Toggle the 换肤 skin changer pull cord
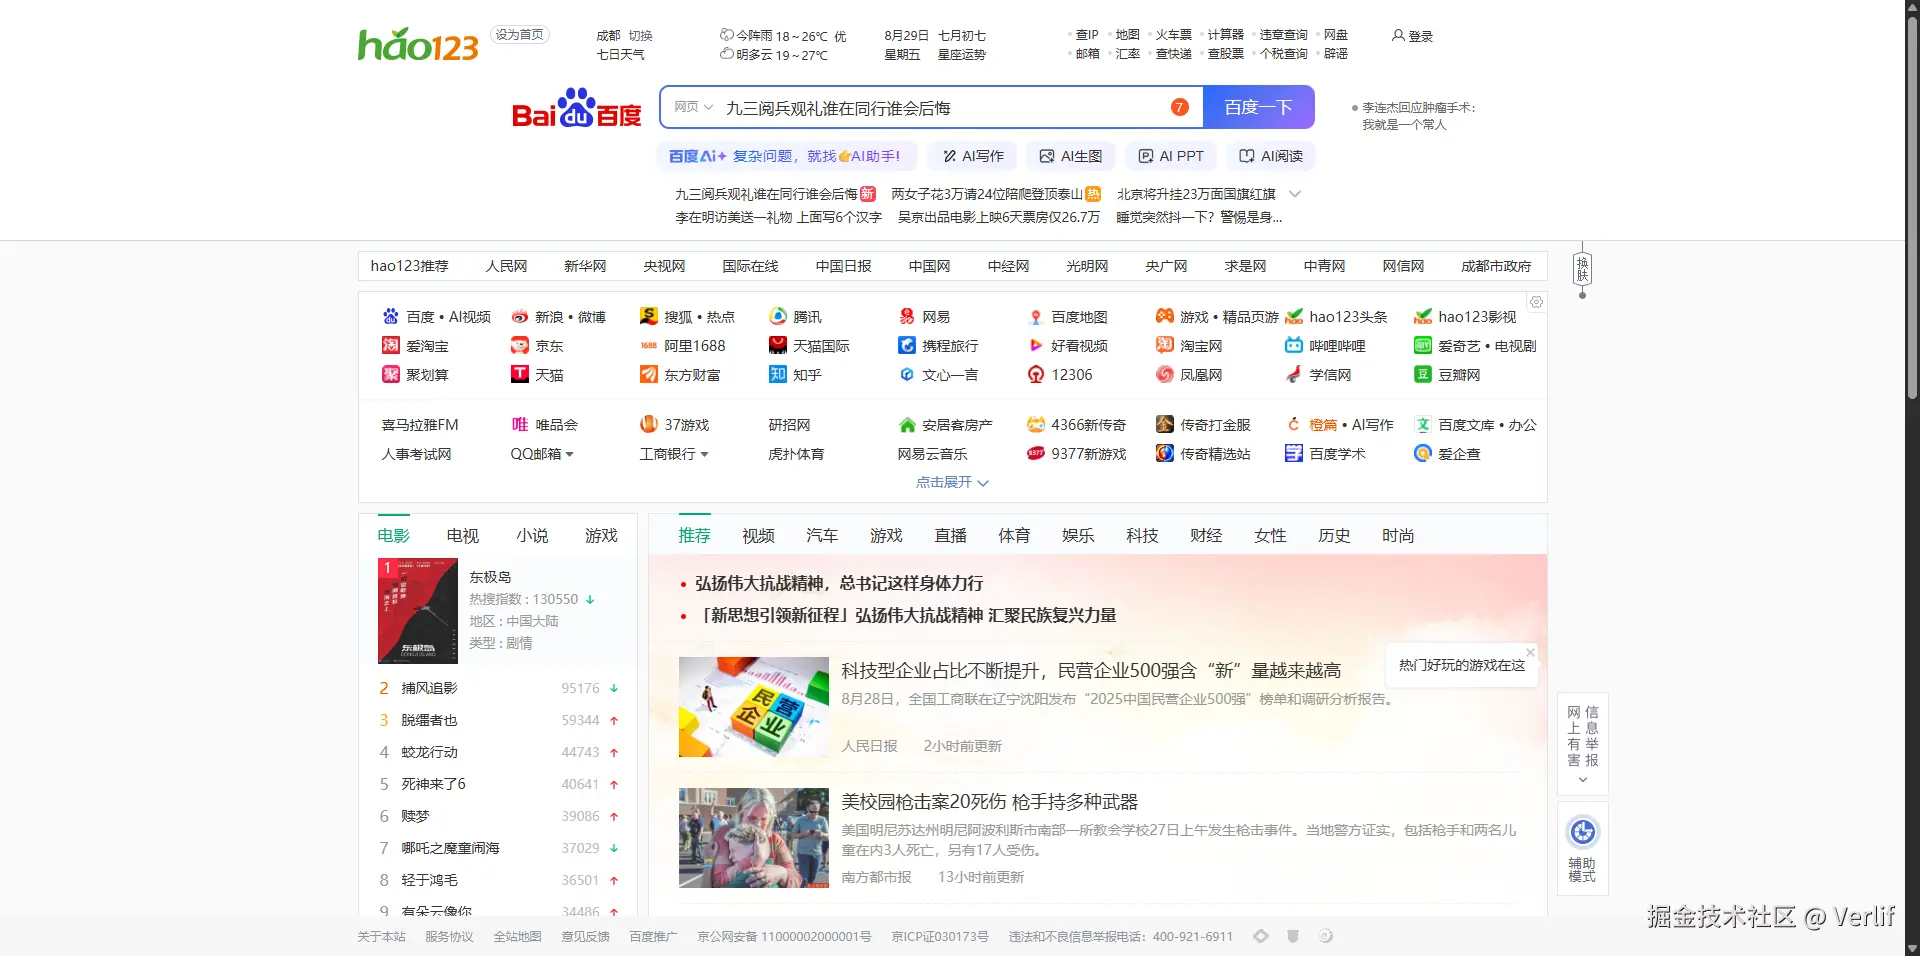 click(1582, 270)
